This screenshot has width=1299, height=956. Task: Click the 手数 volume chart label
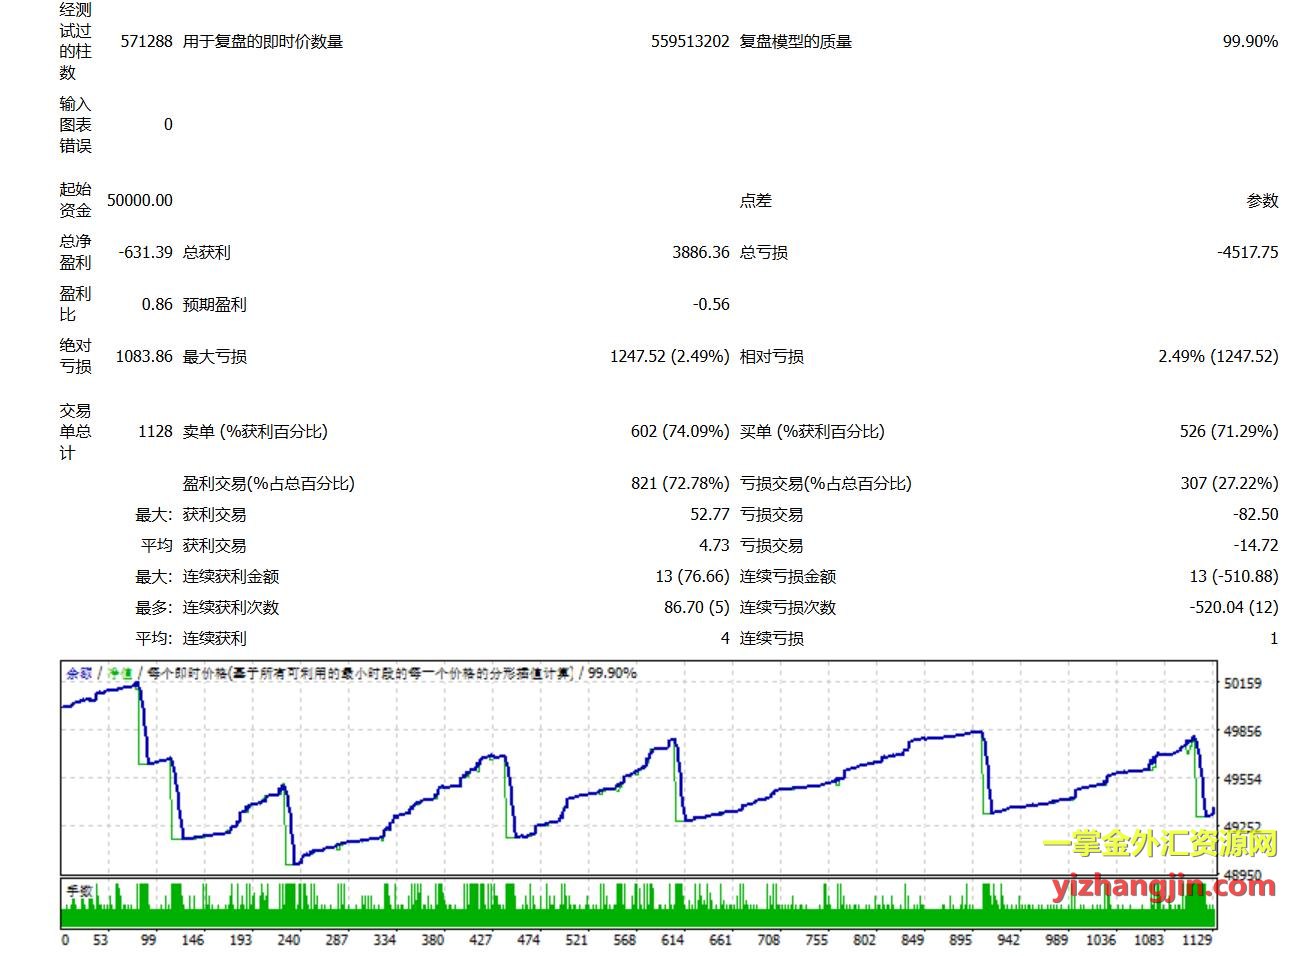point(79,890)
